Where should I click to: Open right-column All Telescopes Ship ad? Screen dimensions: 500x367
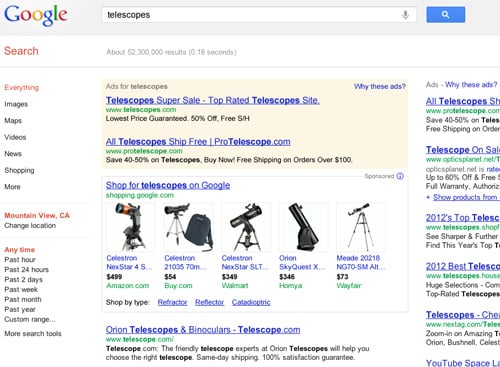(x=463, y=101)
